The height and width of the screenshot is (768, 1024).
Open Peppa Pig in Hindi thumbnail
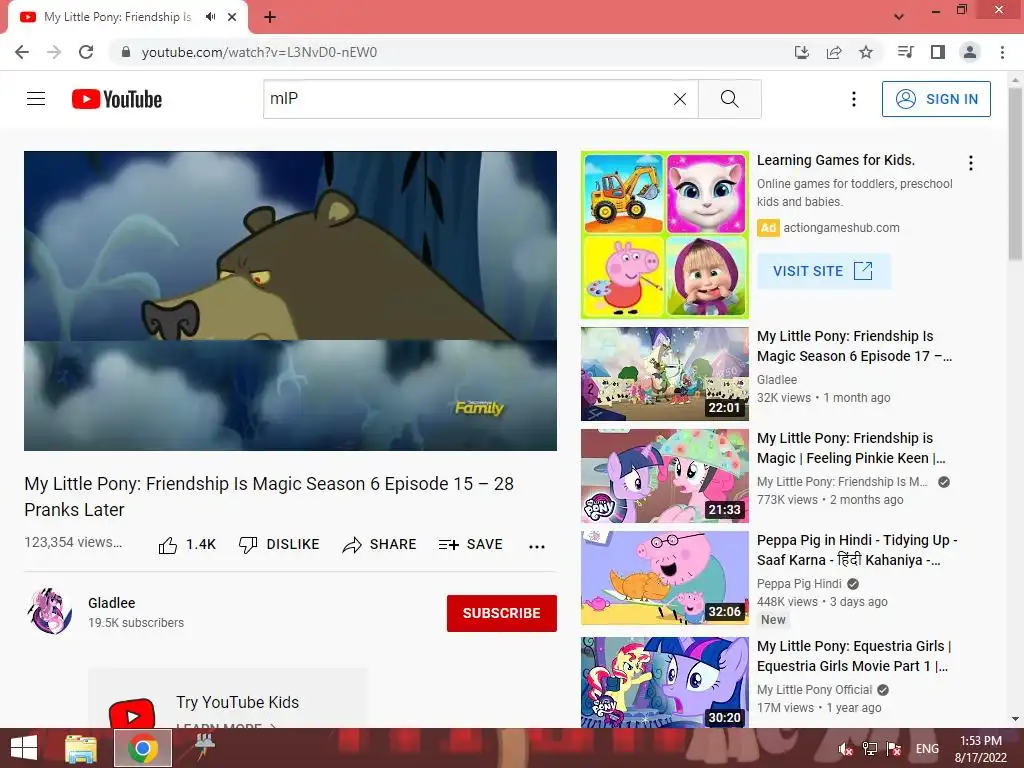pos(665,578)
